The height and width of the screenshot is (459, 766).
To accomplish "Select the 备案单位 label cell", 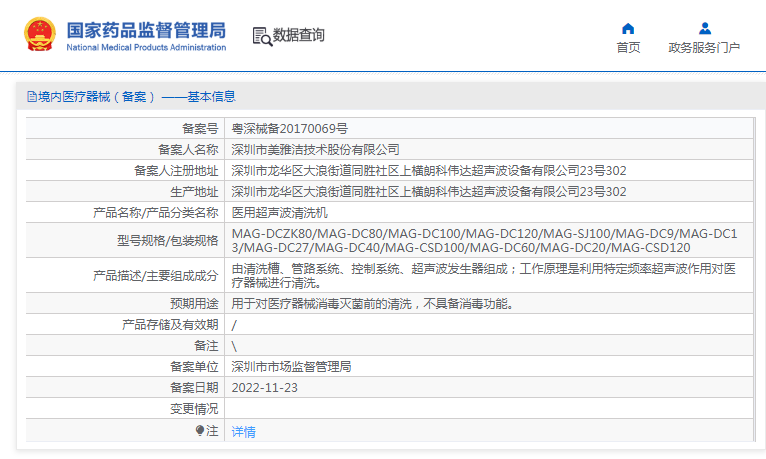I will [x=125, y=366].
